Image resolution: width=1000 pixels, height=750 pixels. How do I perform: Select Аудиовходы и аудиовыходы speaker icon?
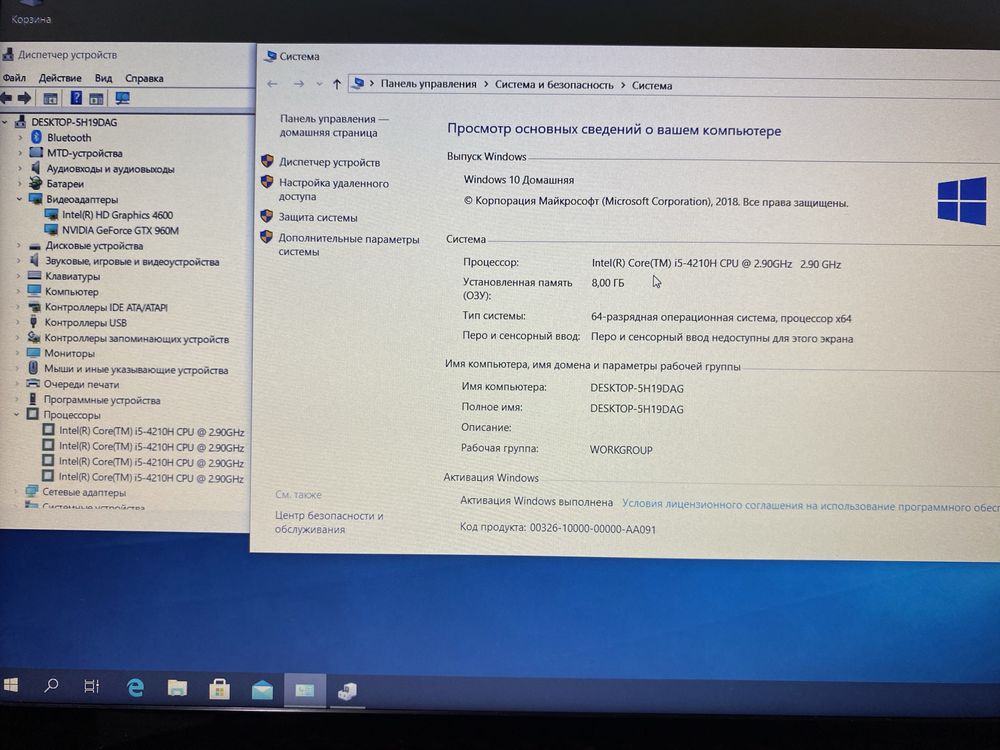click(x=36, y=168)
